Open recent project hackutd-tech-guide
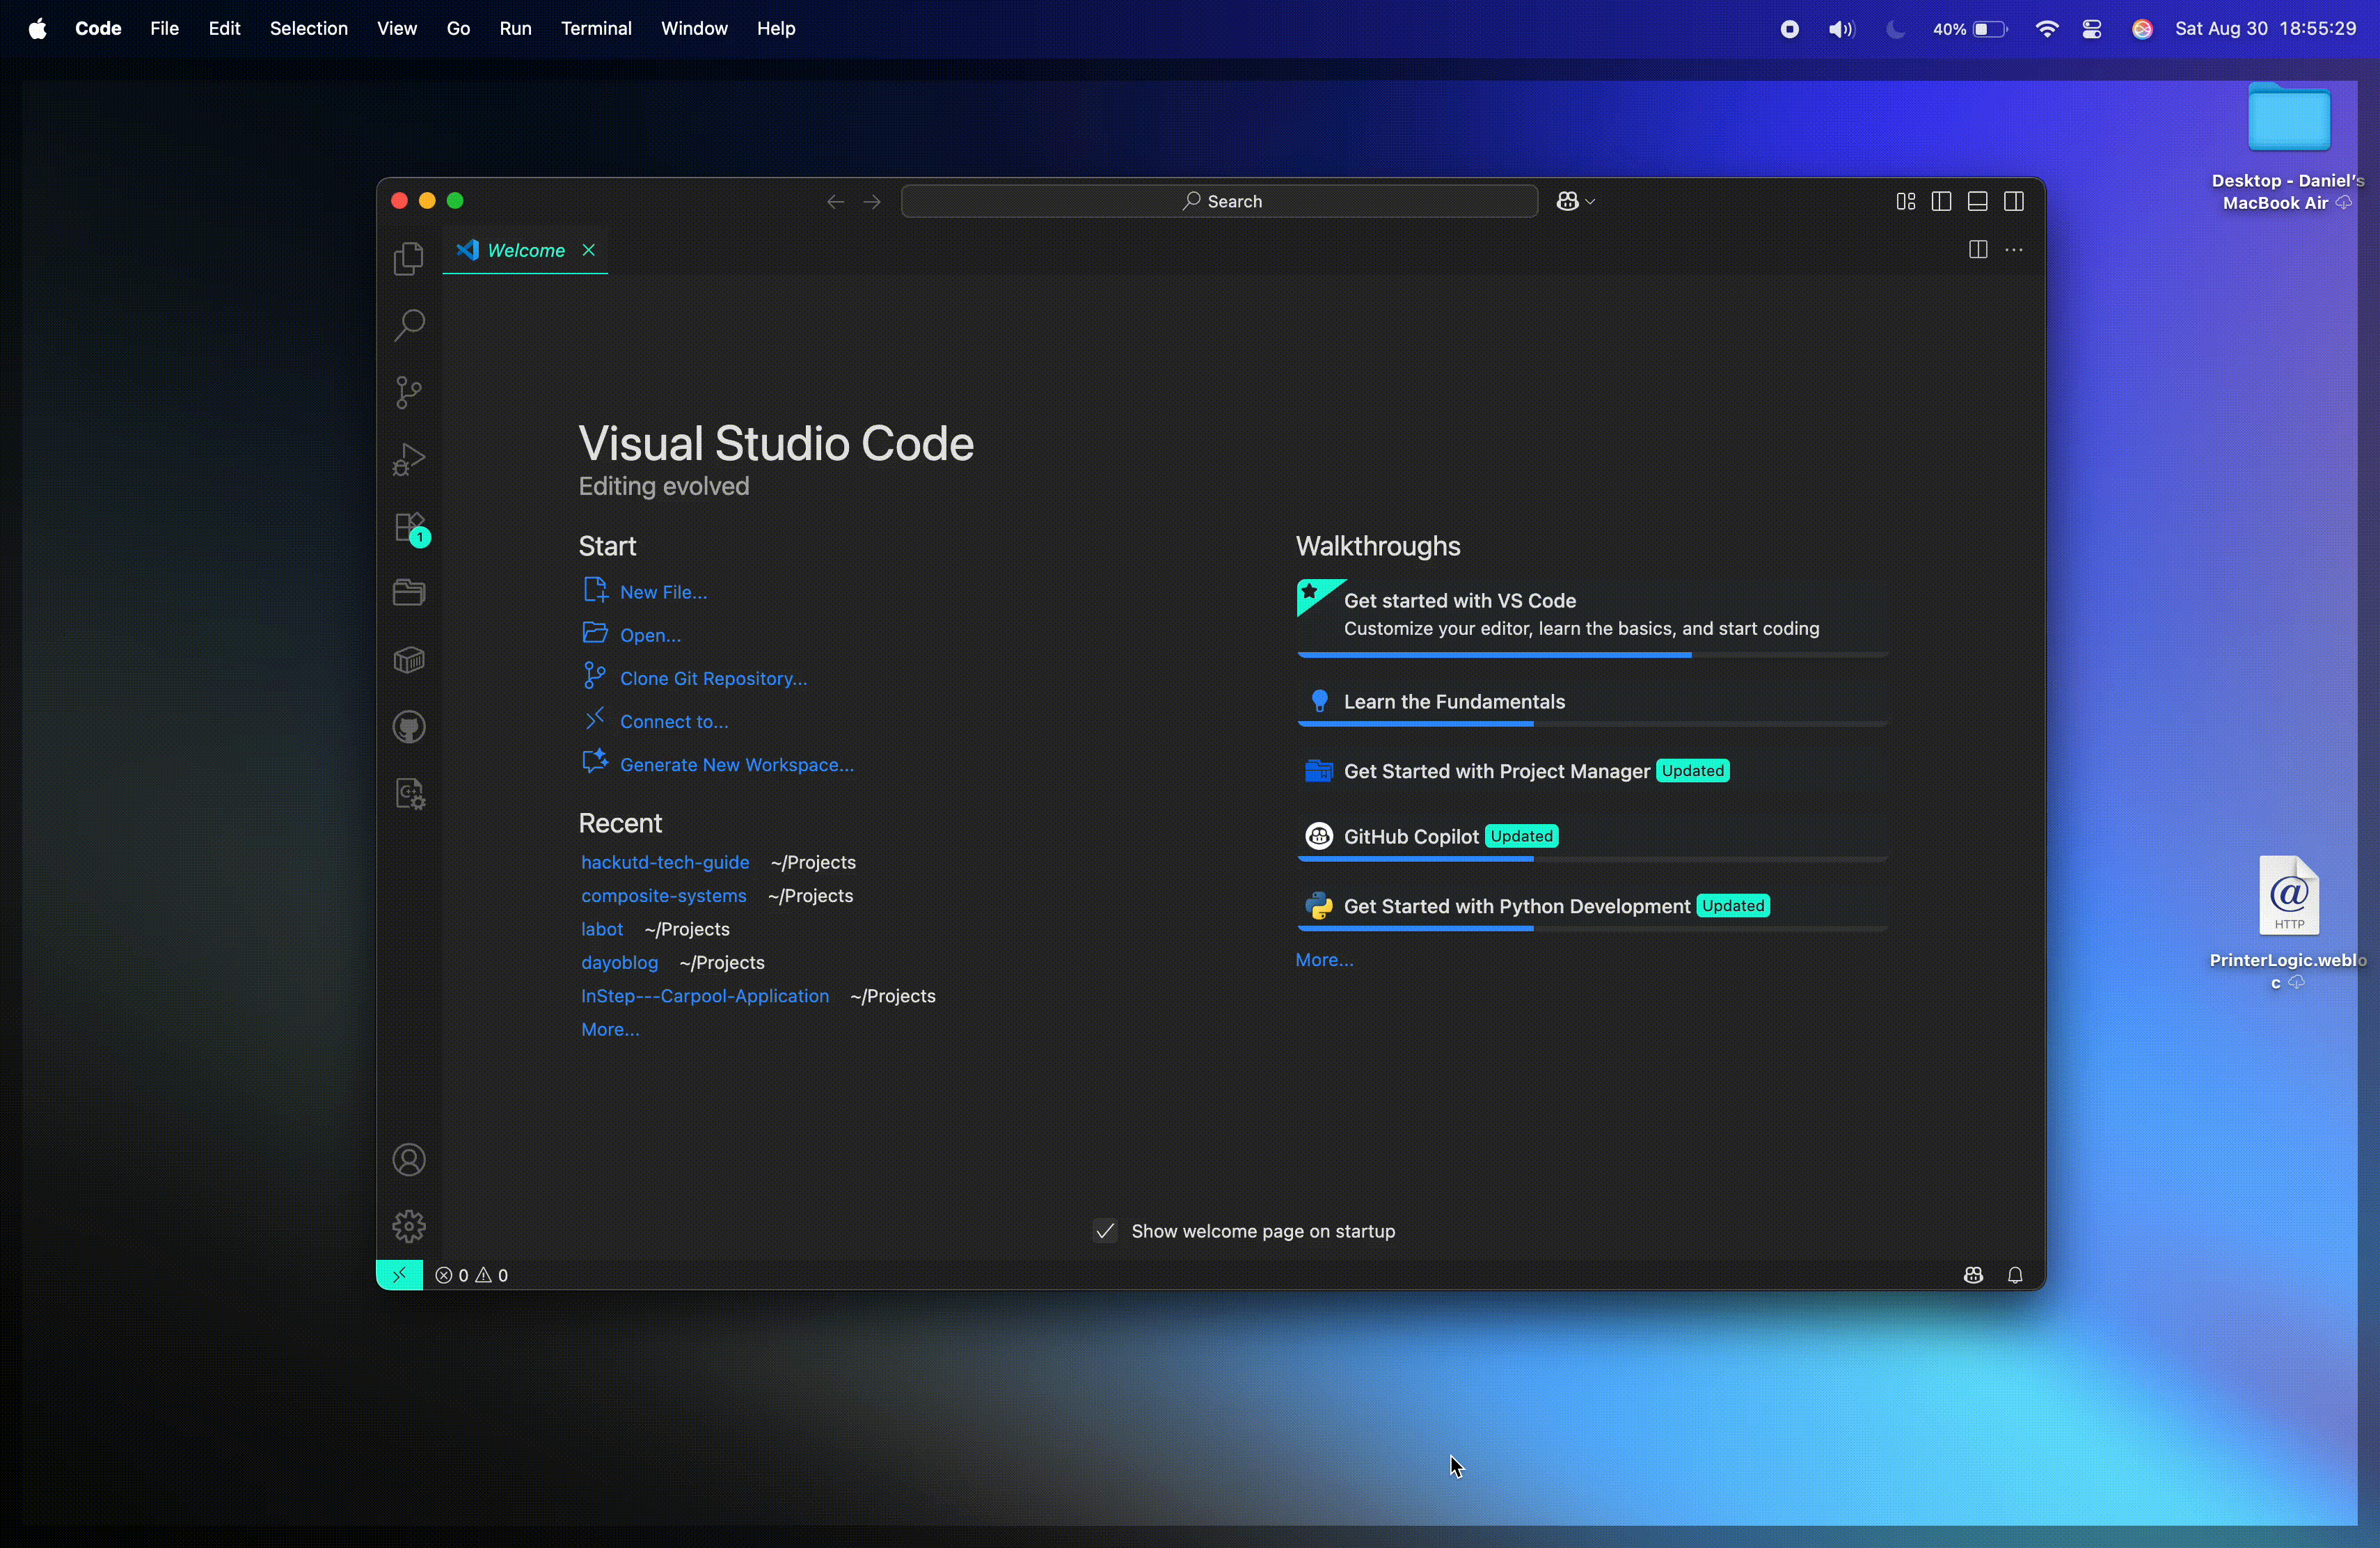The image size is (2380, 1548). (x=665, y=863)
